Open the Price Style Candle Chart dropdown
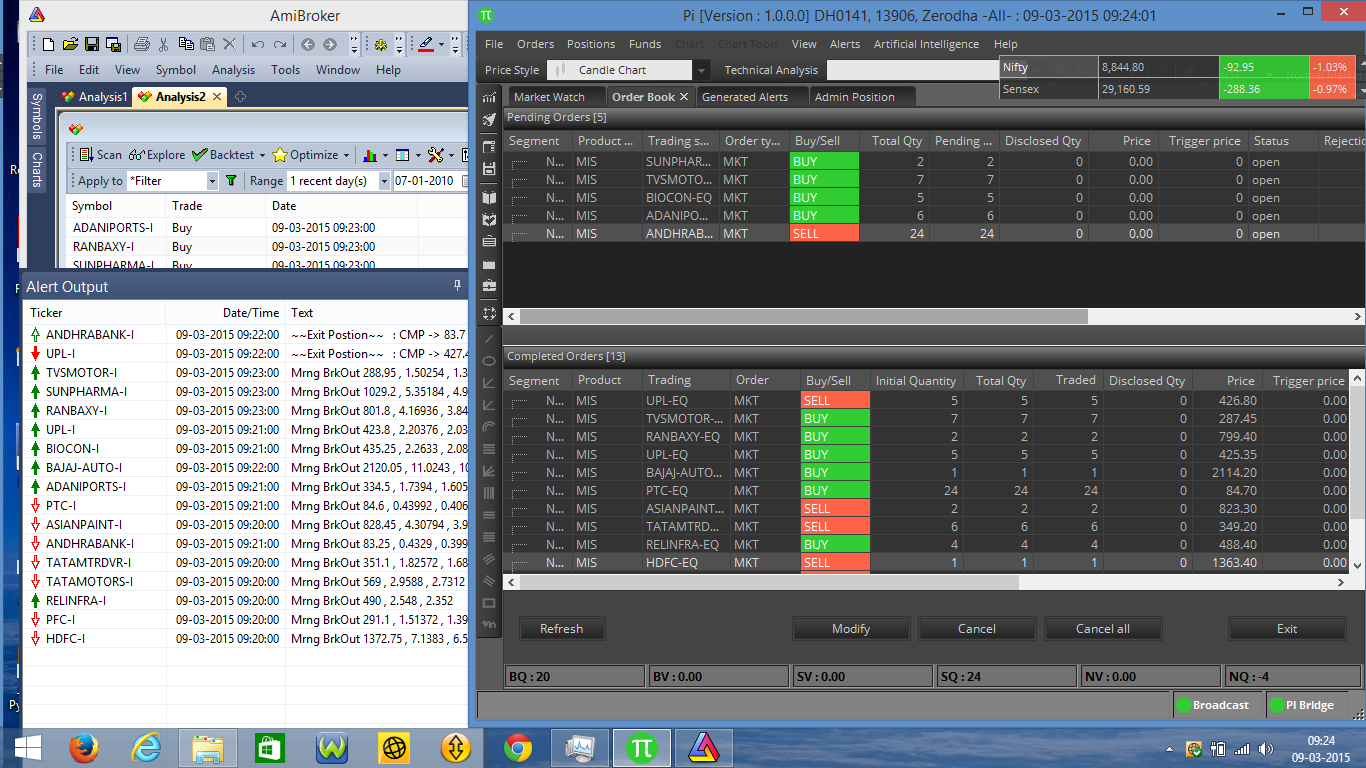1366x768 pixels. coord(702,70)
